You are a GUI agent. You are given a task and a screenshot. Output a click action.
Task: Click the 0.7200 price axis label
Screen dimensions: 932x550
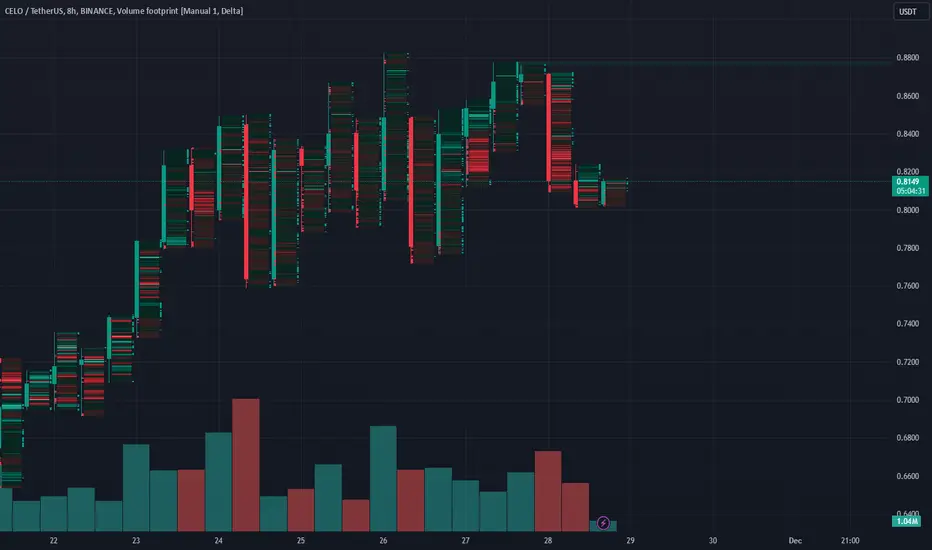point(908,362)
